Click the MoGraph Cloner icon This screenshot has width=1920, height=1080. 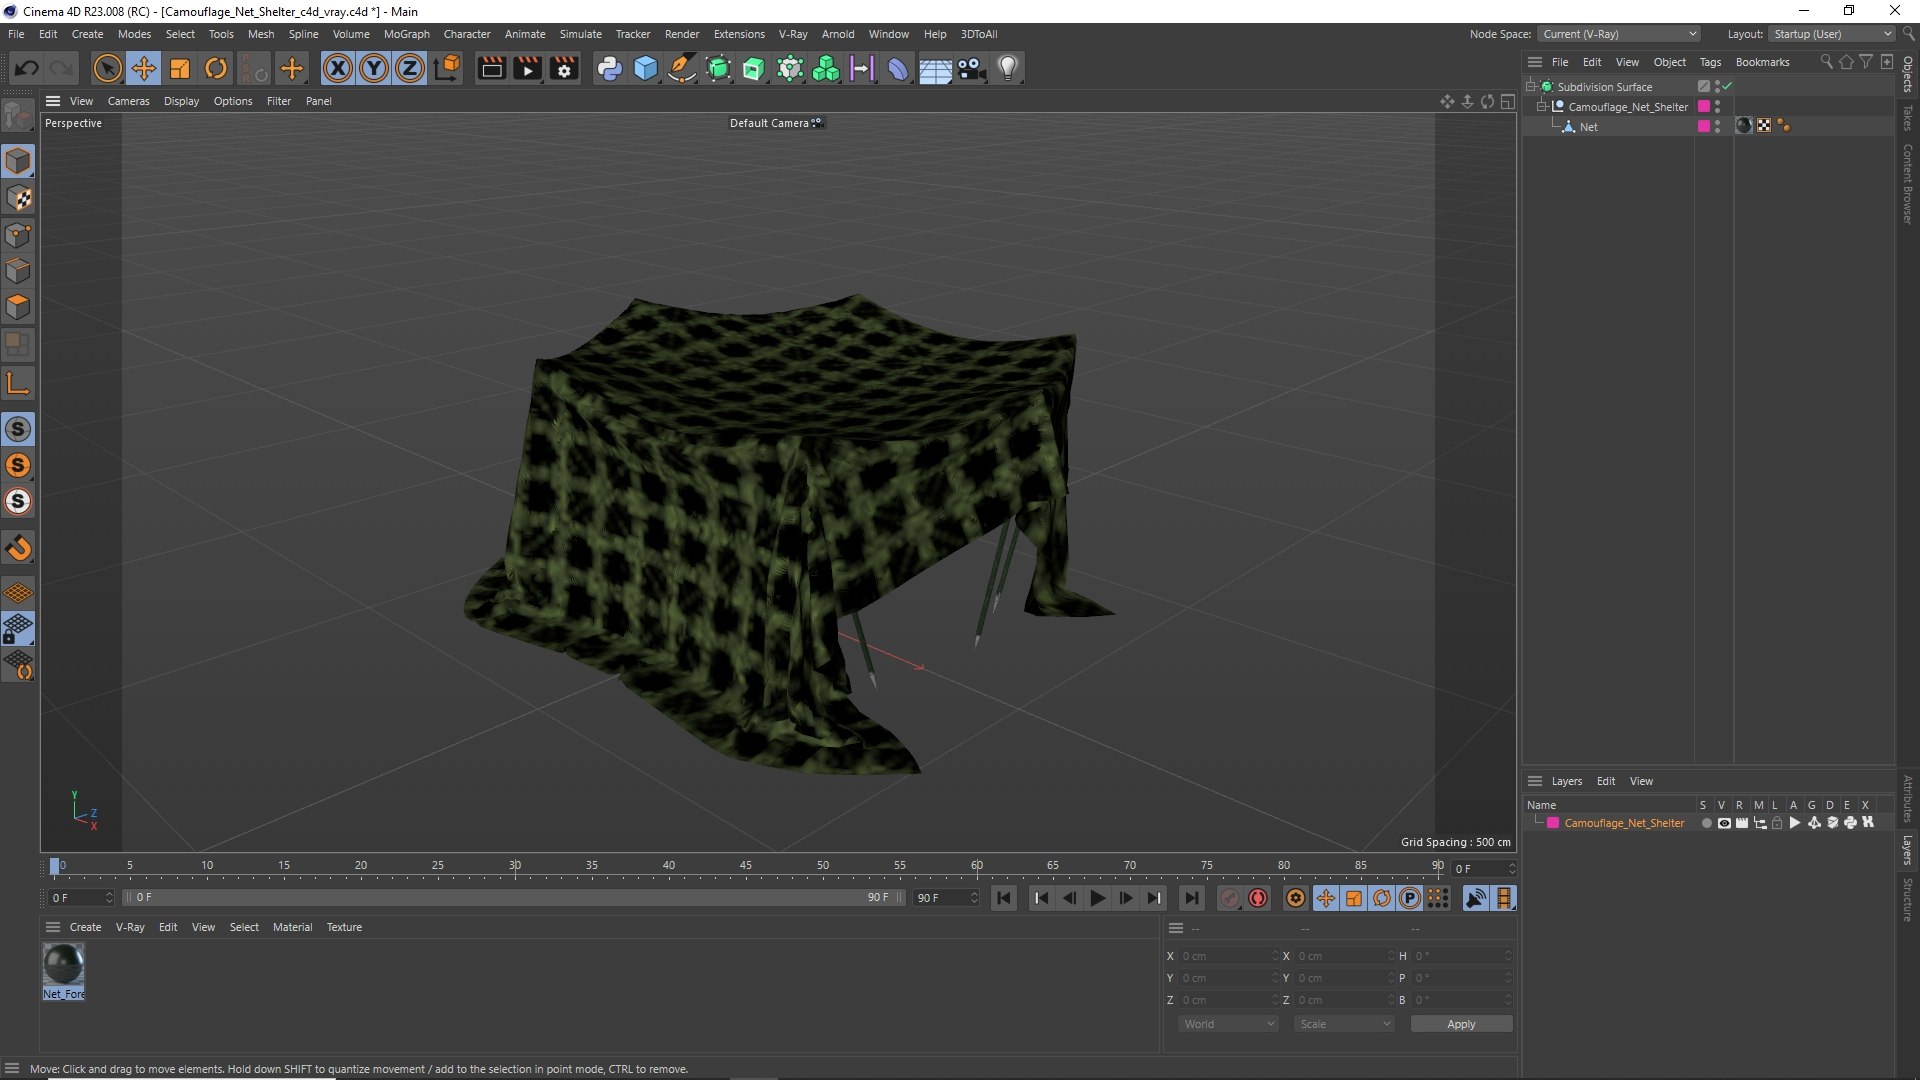(826, 68)
